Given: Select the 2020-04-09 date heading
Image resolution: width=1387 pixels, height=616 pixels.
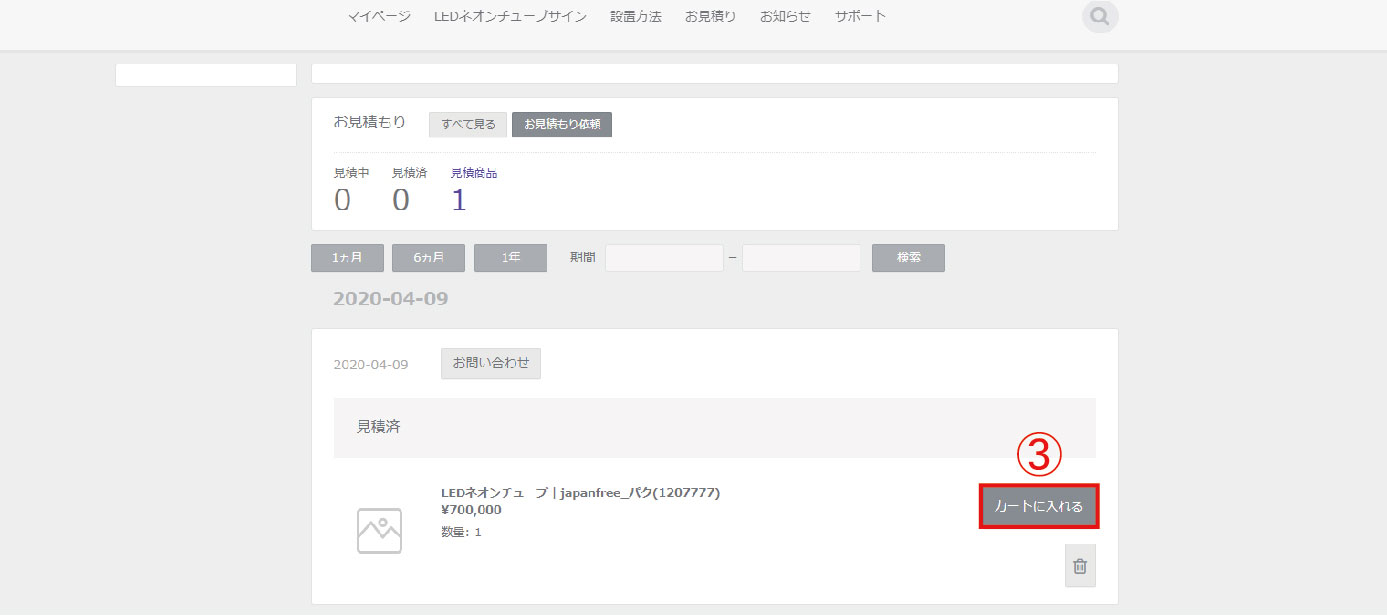Looking at the screenshot, I should pos(391,298).
